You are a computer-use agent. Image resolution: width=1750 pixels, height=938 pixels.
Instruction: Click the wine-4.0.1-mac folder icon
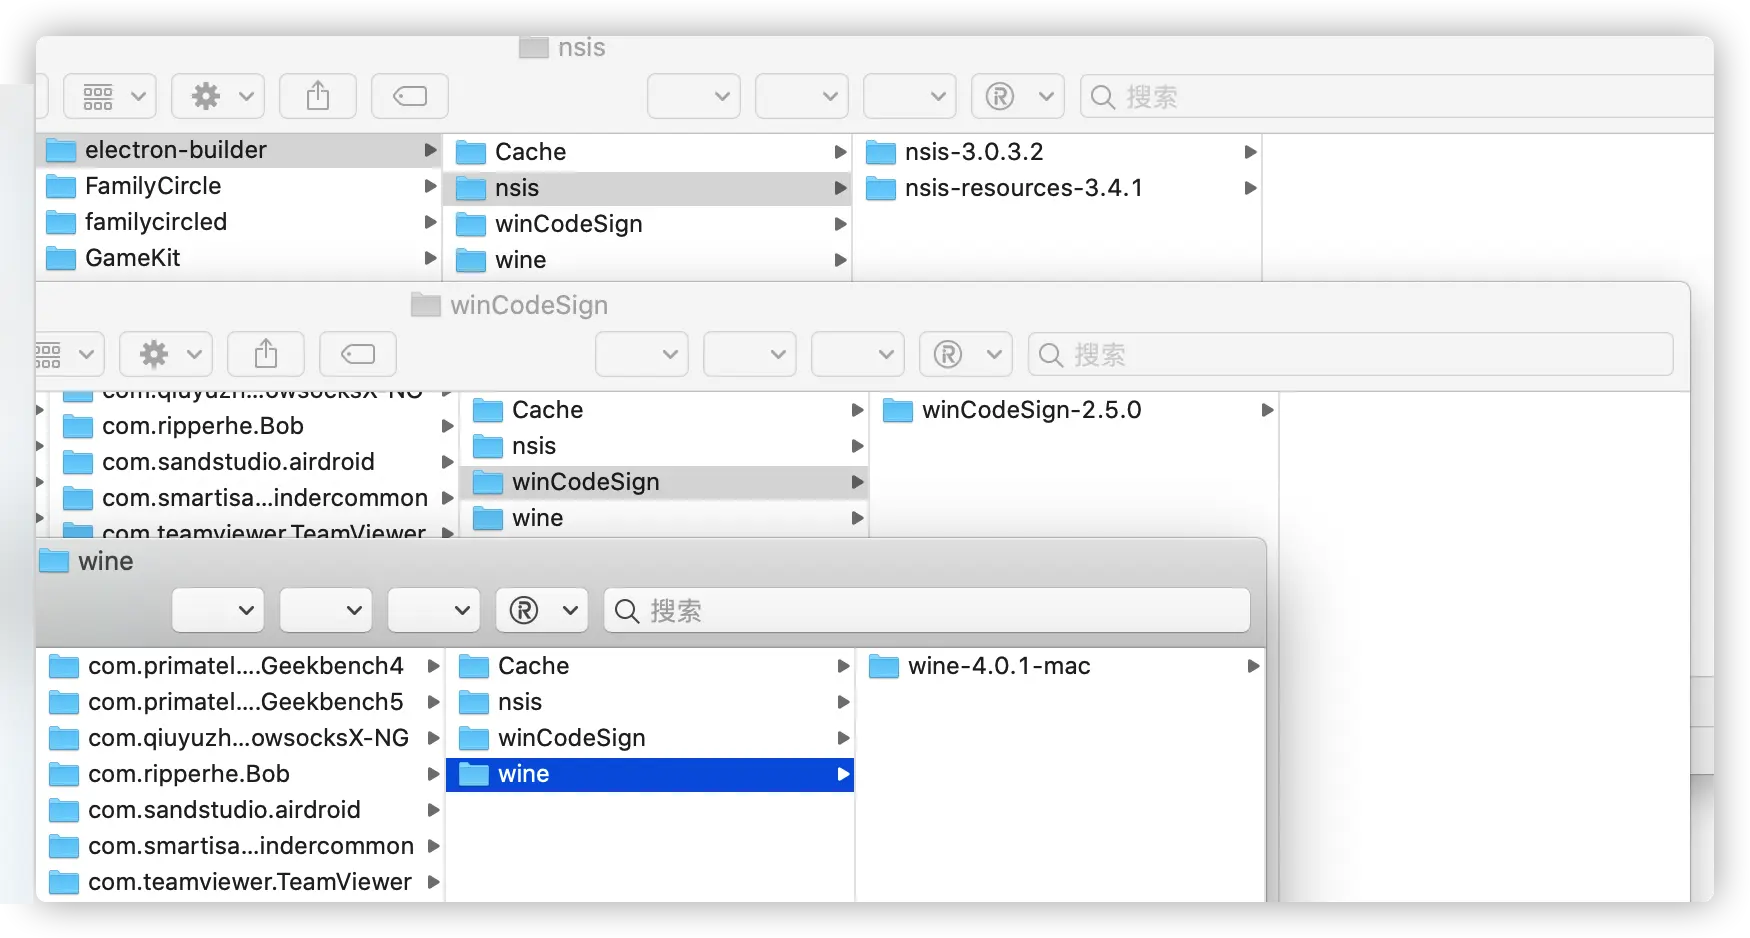[884, 666]
